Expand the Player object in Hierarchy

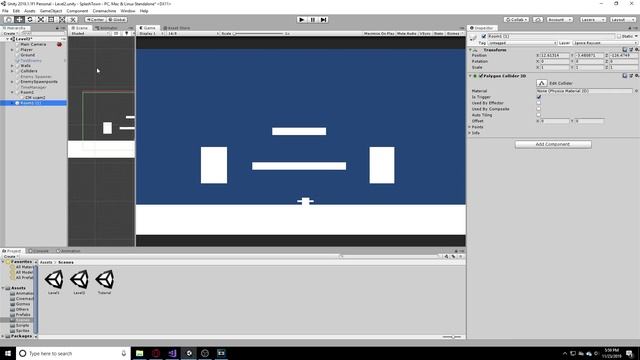pos(12,50)
